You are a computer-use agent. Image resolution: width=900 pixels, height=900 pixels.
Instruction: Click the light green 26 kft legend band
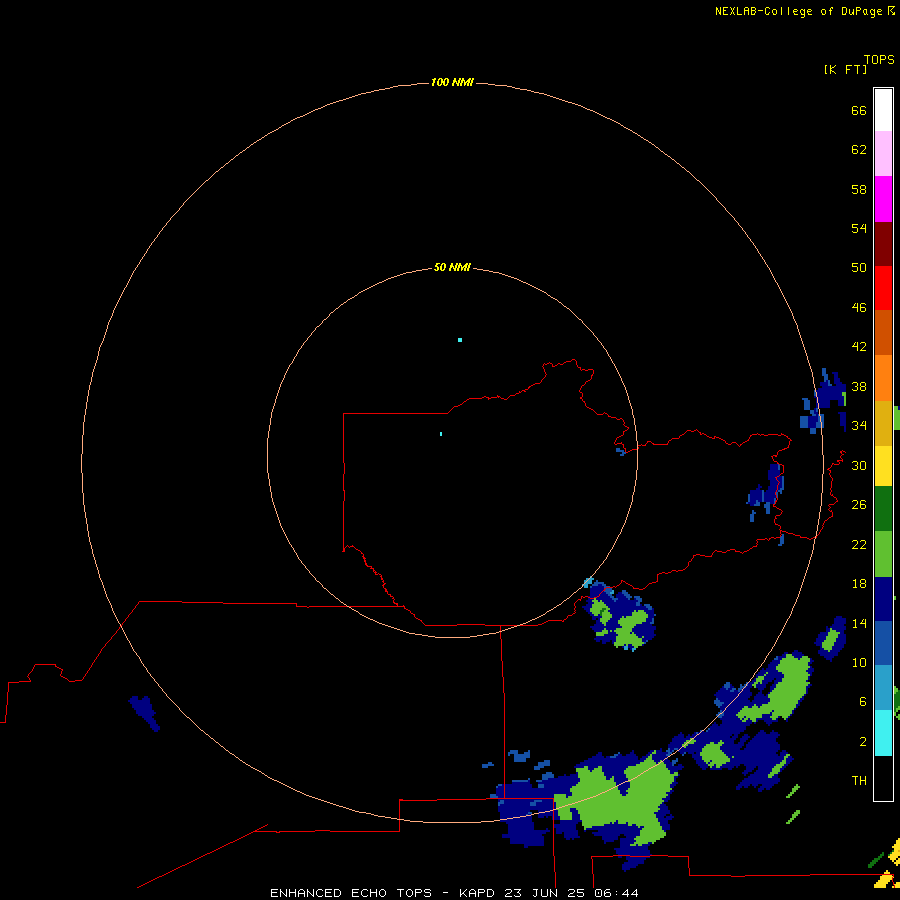pos(883,554)
